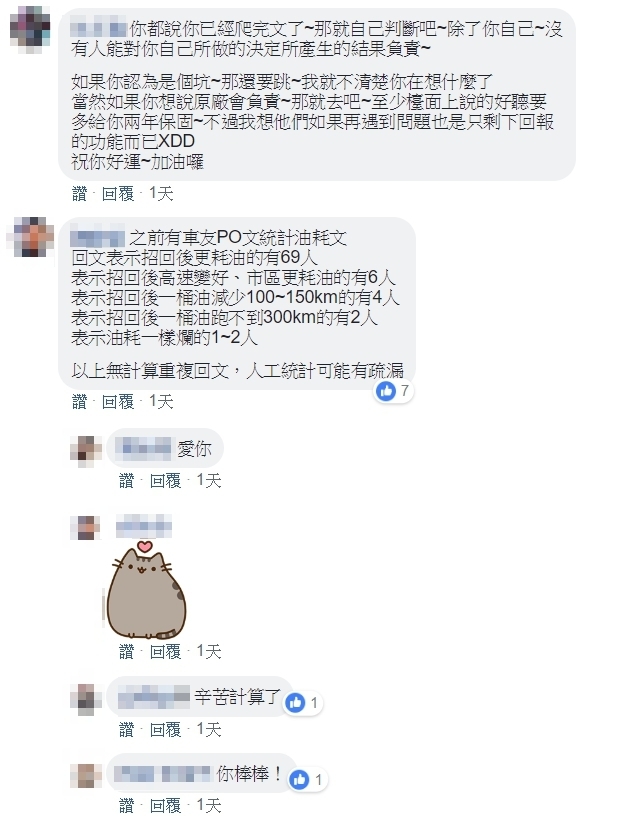Open the 1天 timestamp under 愛你 reply

pyautogui.click(x=209, y=480)
